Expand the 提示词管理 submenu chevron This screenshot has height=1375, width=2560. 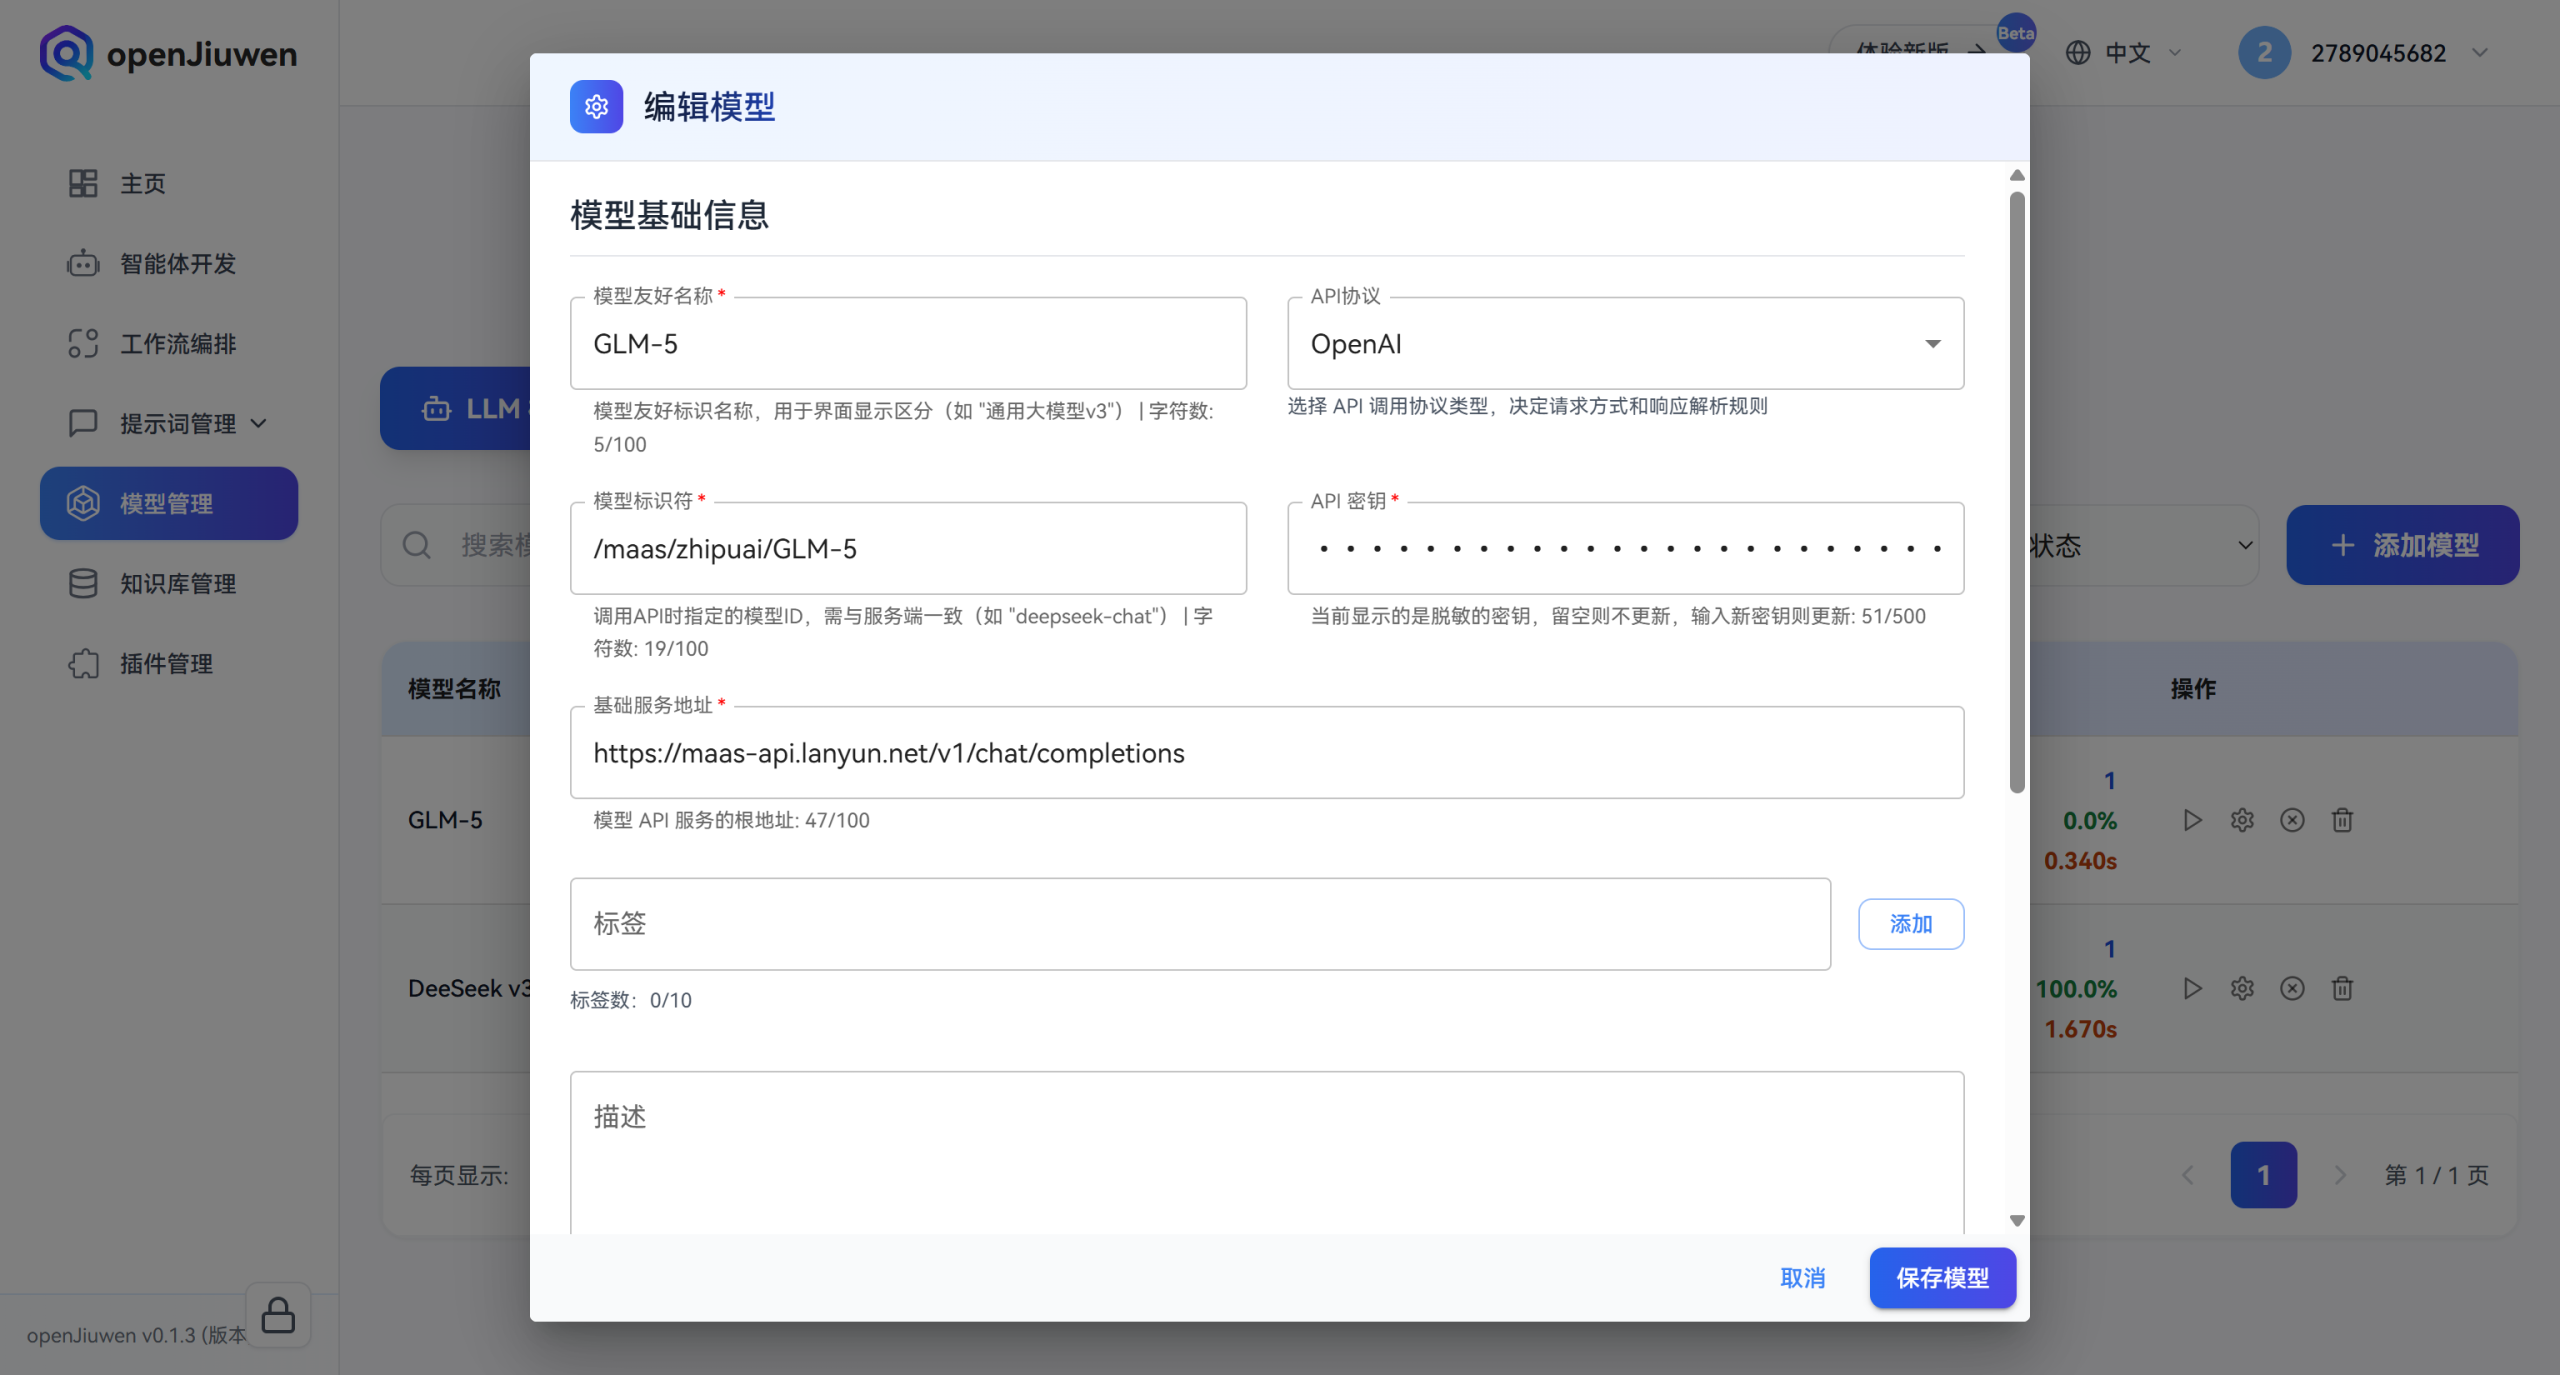click(259, 424)
